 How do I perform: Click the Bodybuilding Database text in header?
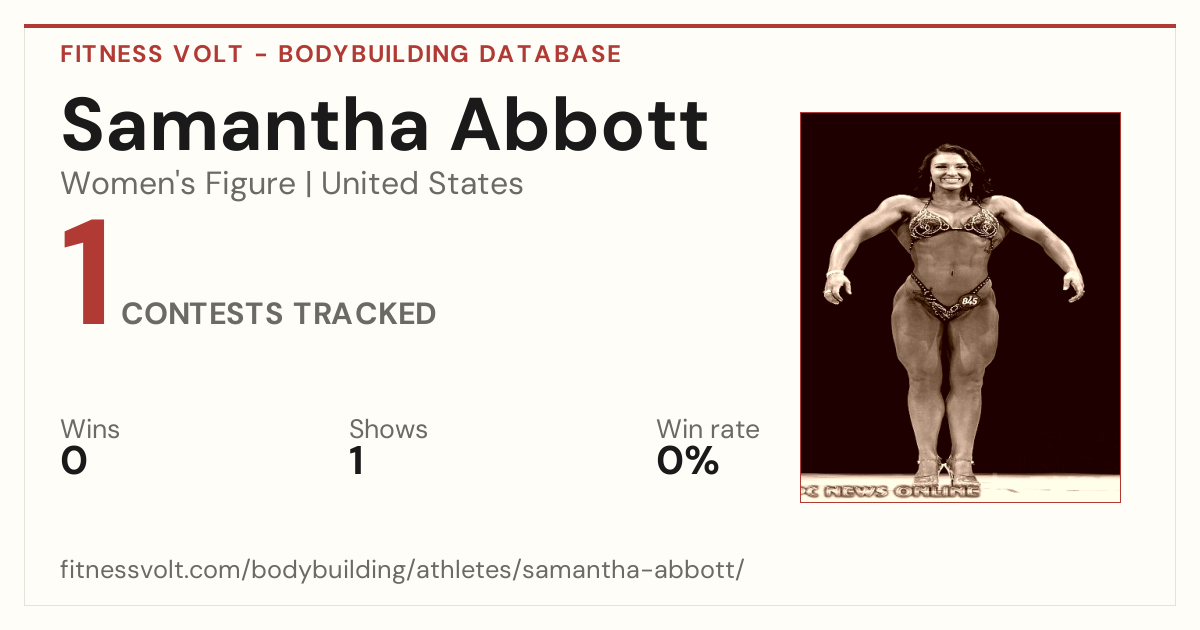(x=450, y=54)
